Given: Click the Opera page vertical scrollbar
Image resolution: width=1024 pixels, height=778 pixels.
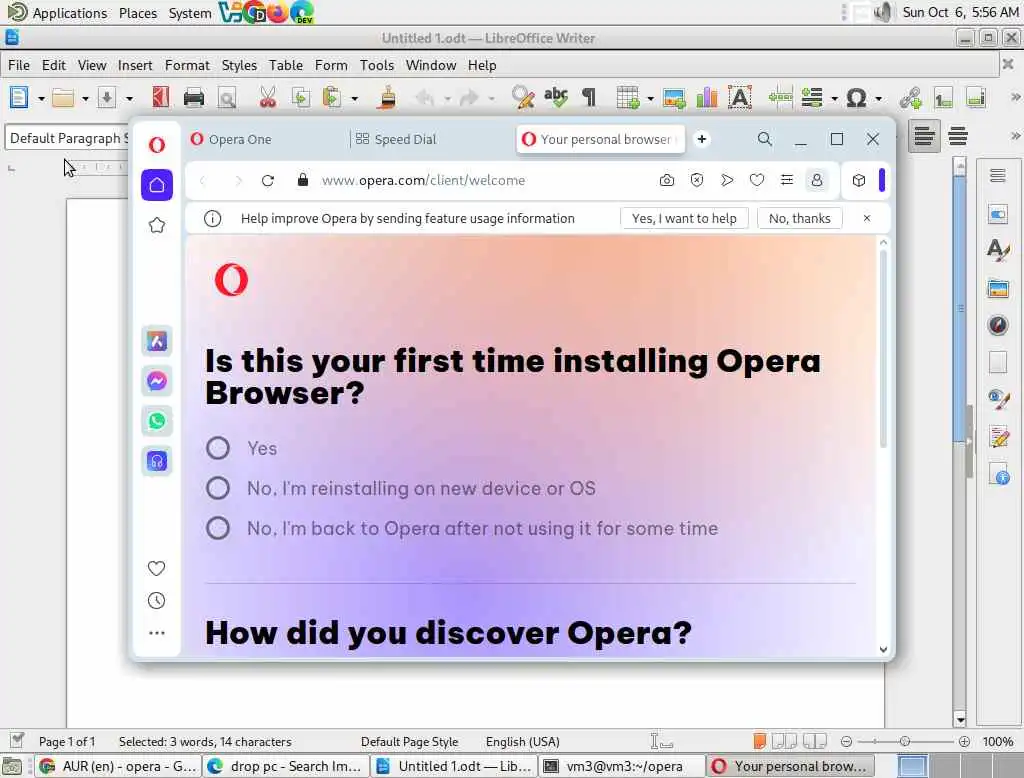Looking at the screenshot, I should pyautogui.click(x=883, y=348).
